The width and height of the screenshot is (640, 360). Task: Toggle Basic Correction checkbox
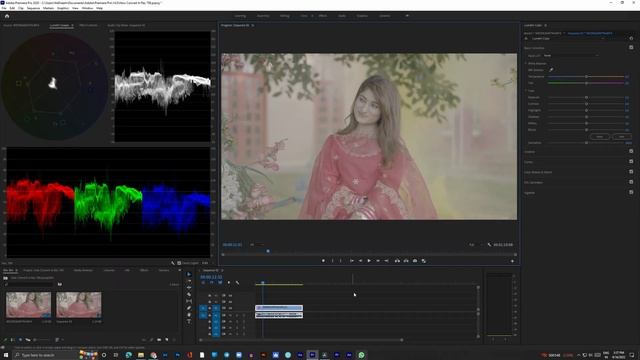pyautogui.click(x=631, y=48)
